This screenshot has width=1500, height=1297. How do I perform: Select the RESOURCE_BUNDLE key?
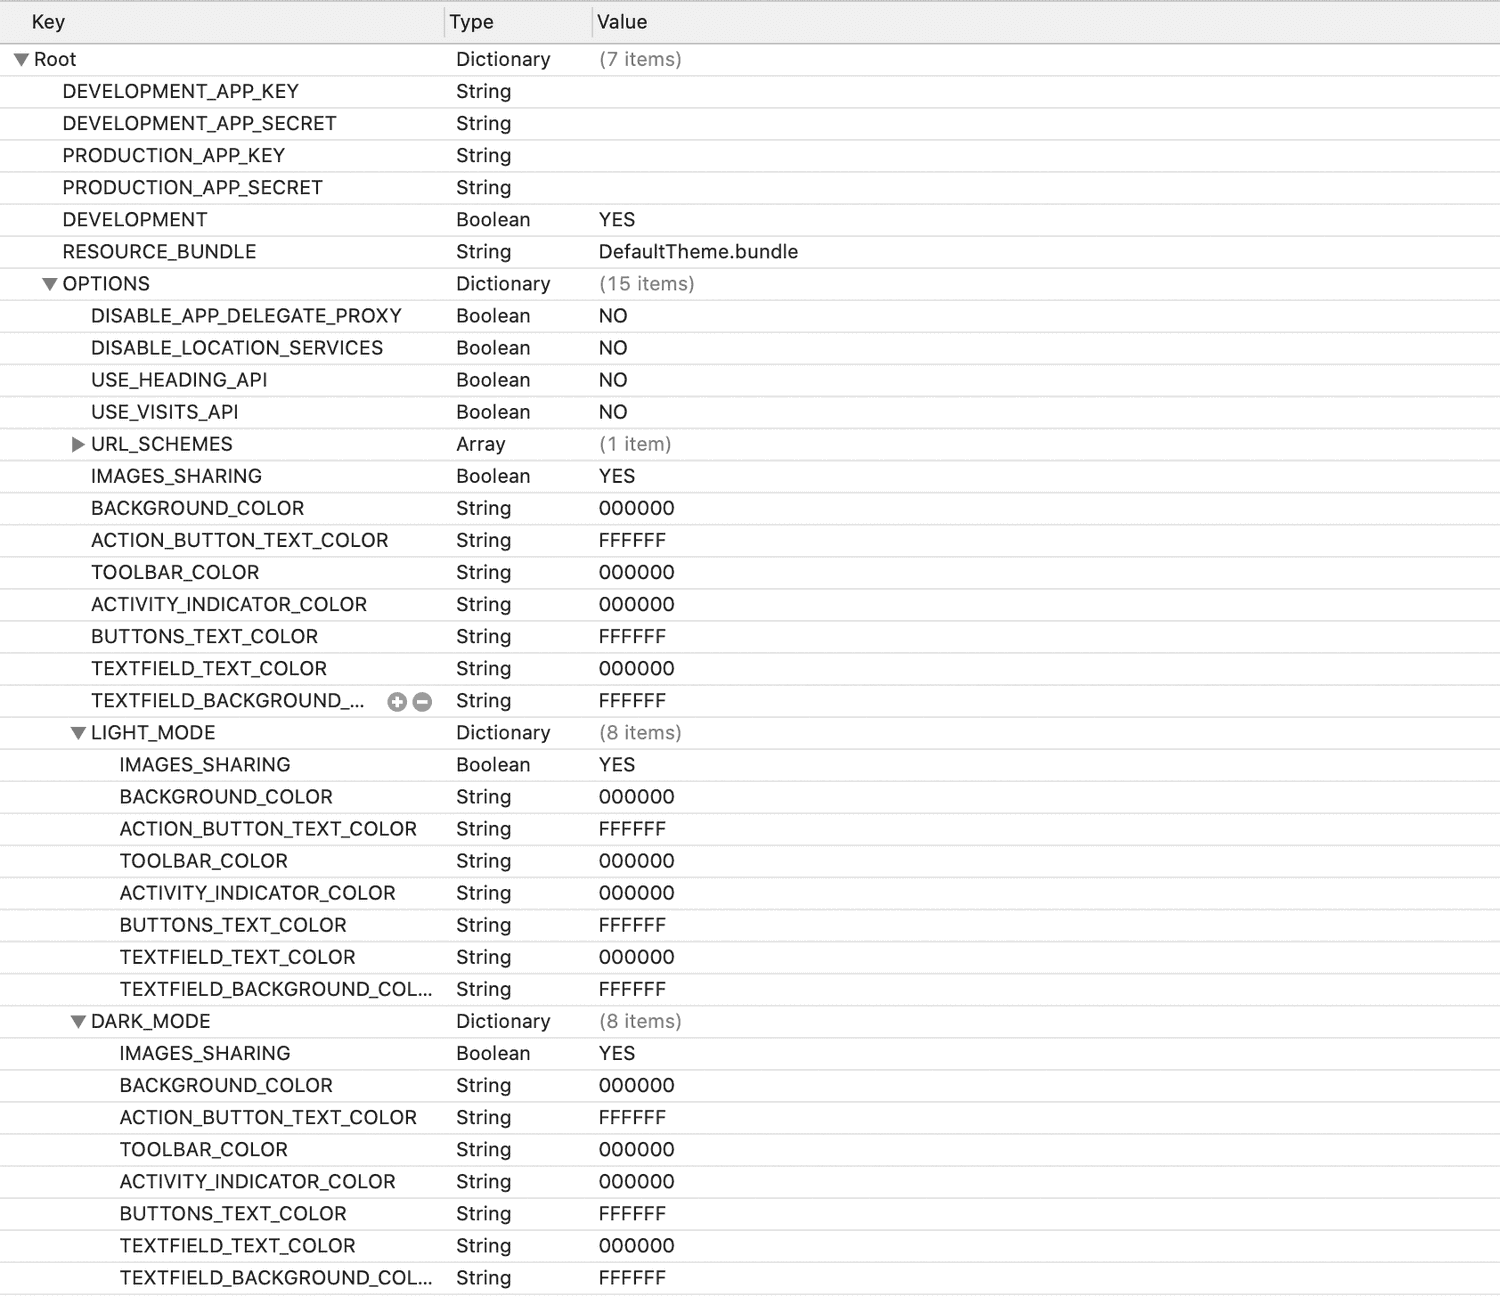(x=159, y=252)
